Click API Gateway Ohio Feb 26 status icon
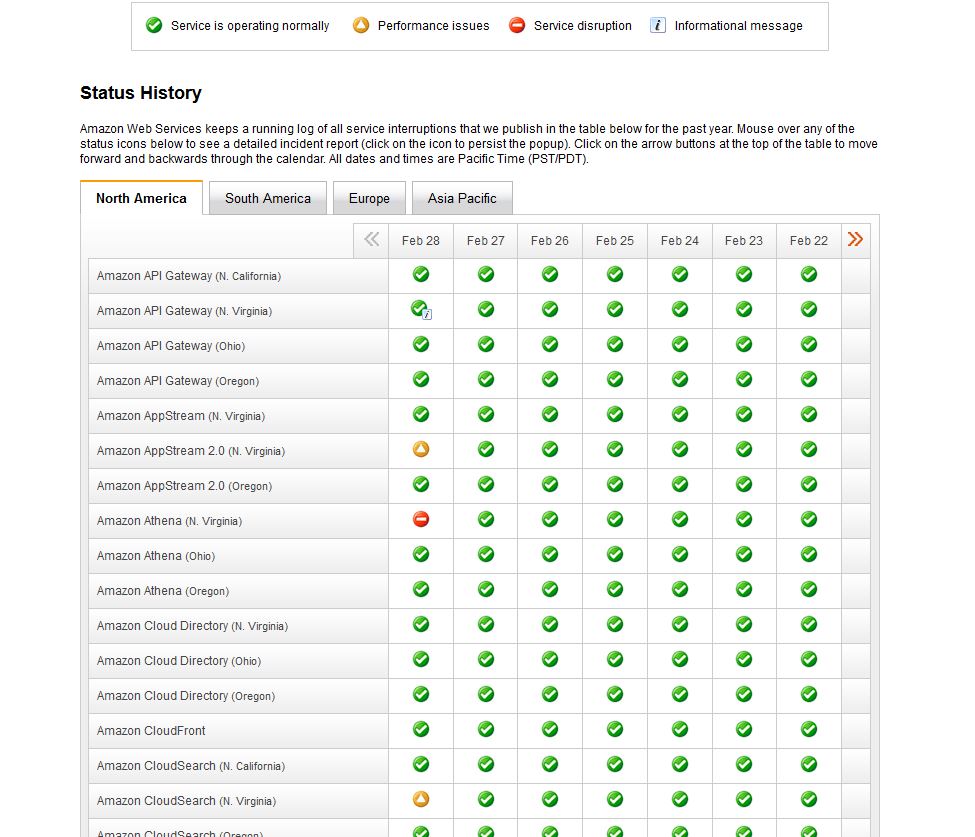Viewport: 975px width, 837px height. (550, 344)
